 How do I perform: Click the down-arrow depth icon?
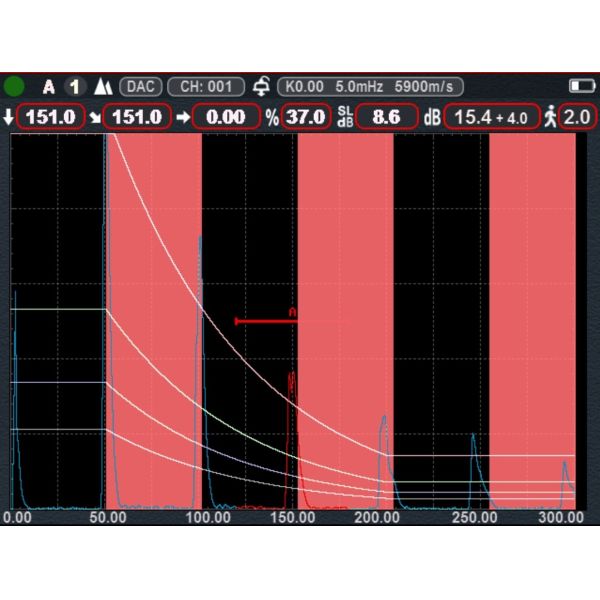click(x=10, y=117)
